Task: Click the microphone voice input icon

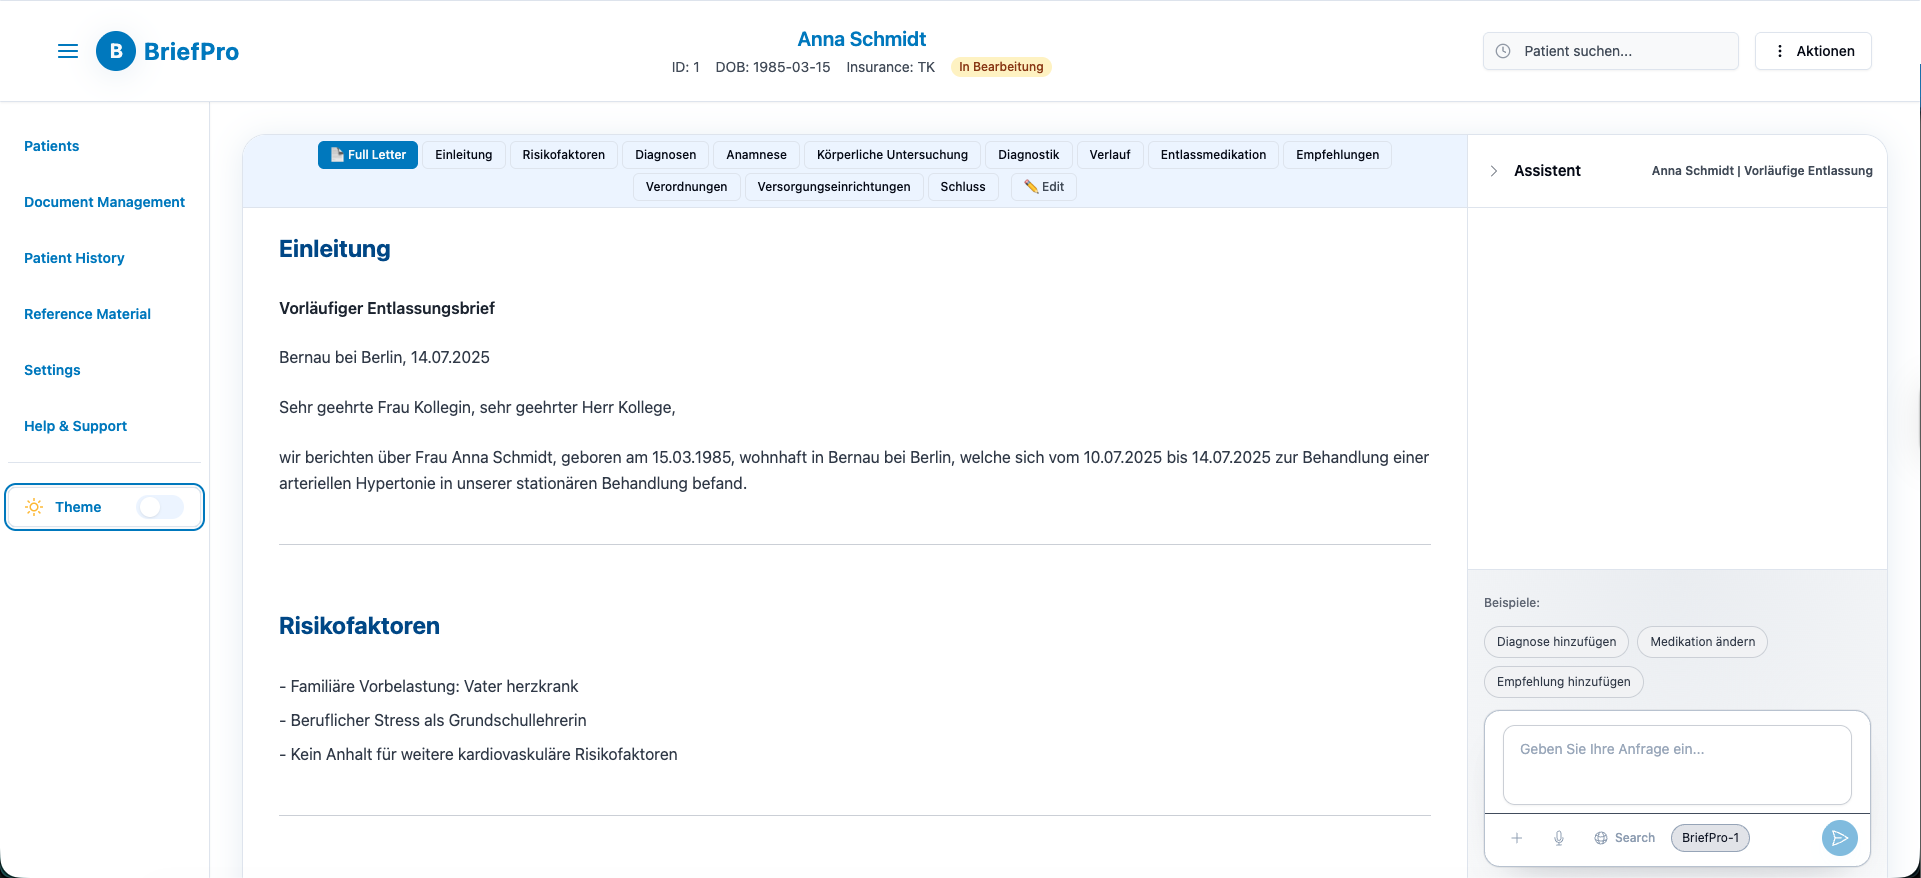Action: (x=1558, y=838)
